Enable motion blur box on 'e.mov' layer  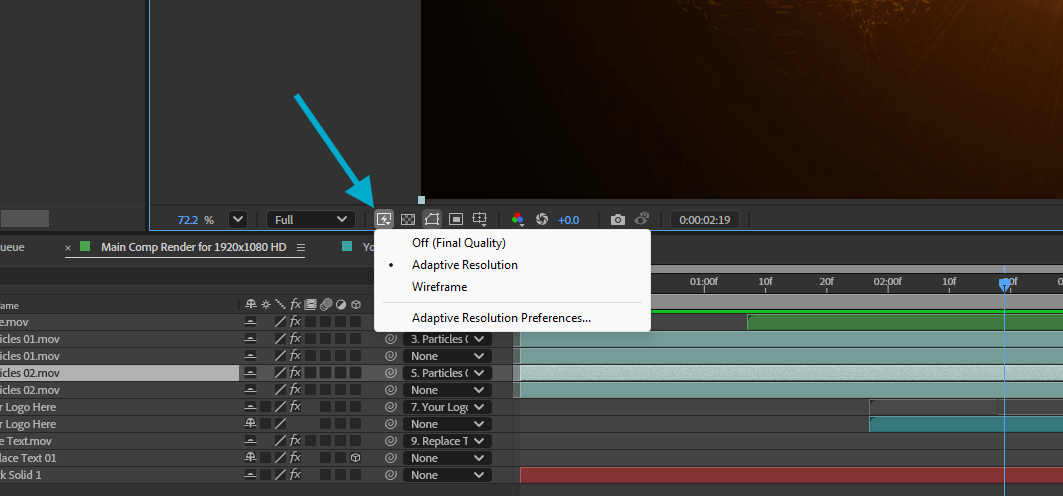tap(325, 322)
